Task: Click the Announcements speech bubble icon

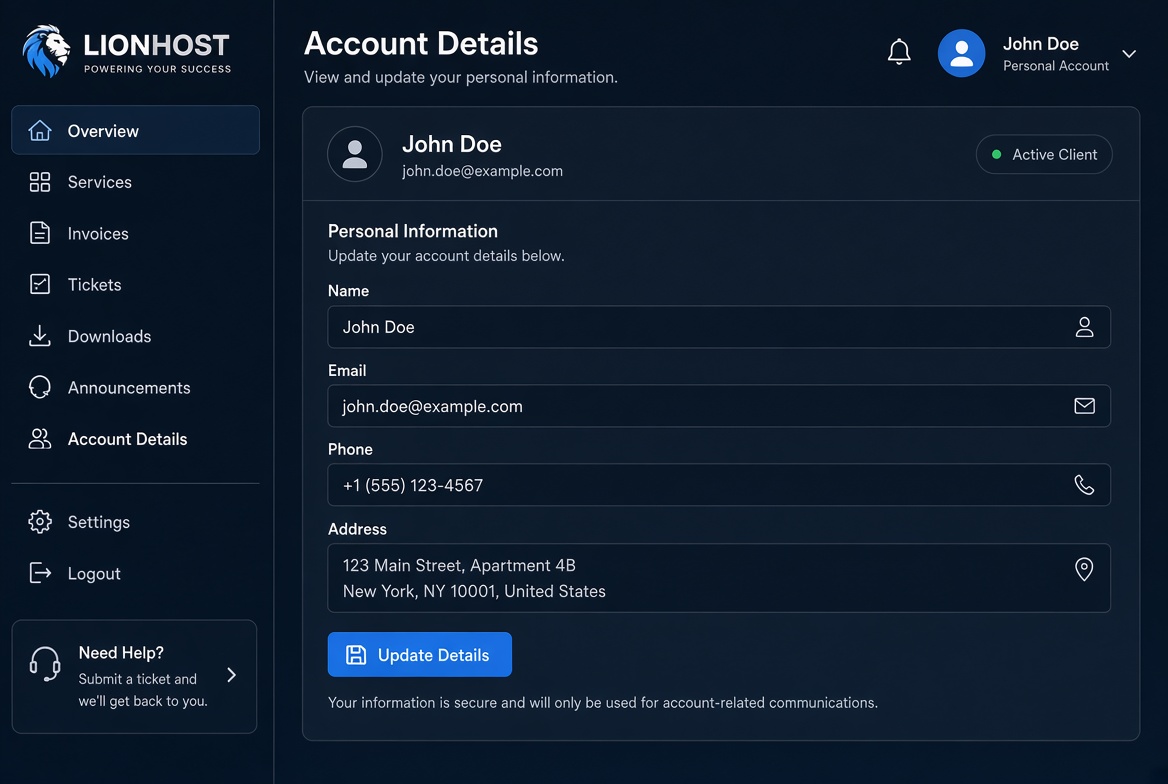Action: click(x=39, y=388)
